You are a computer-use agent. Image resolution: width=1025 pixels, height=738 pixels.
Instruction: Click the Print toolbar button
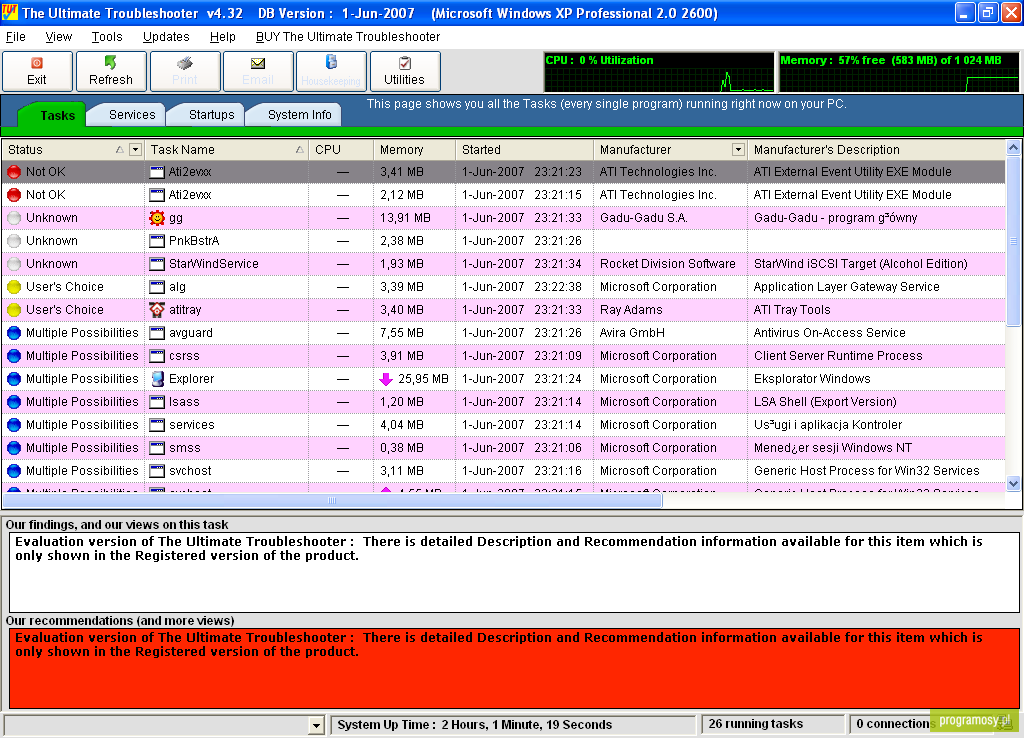pos(184,71)
